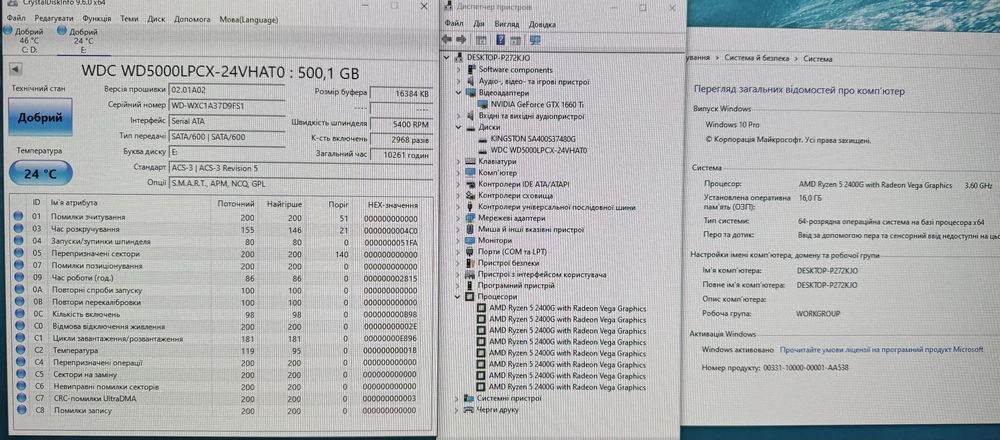Click the action pane icon beside Help
The height and width of the screenshot is (440, 1000).
coord(515,40)
